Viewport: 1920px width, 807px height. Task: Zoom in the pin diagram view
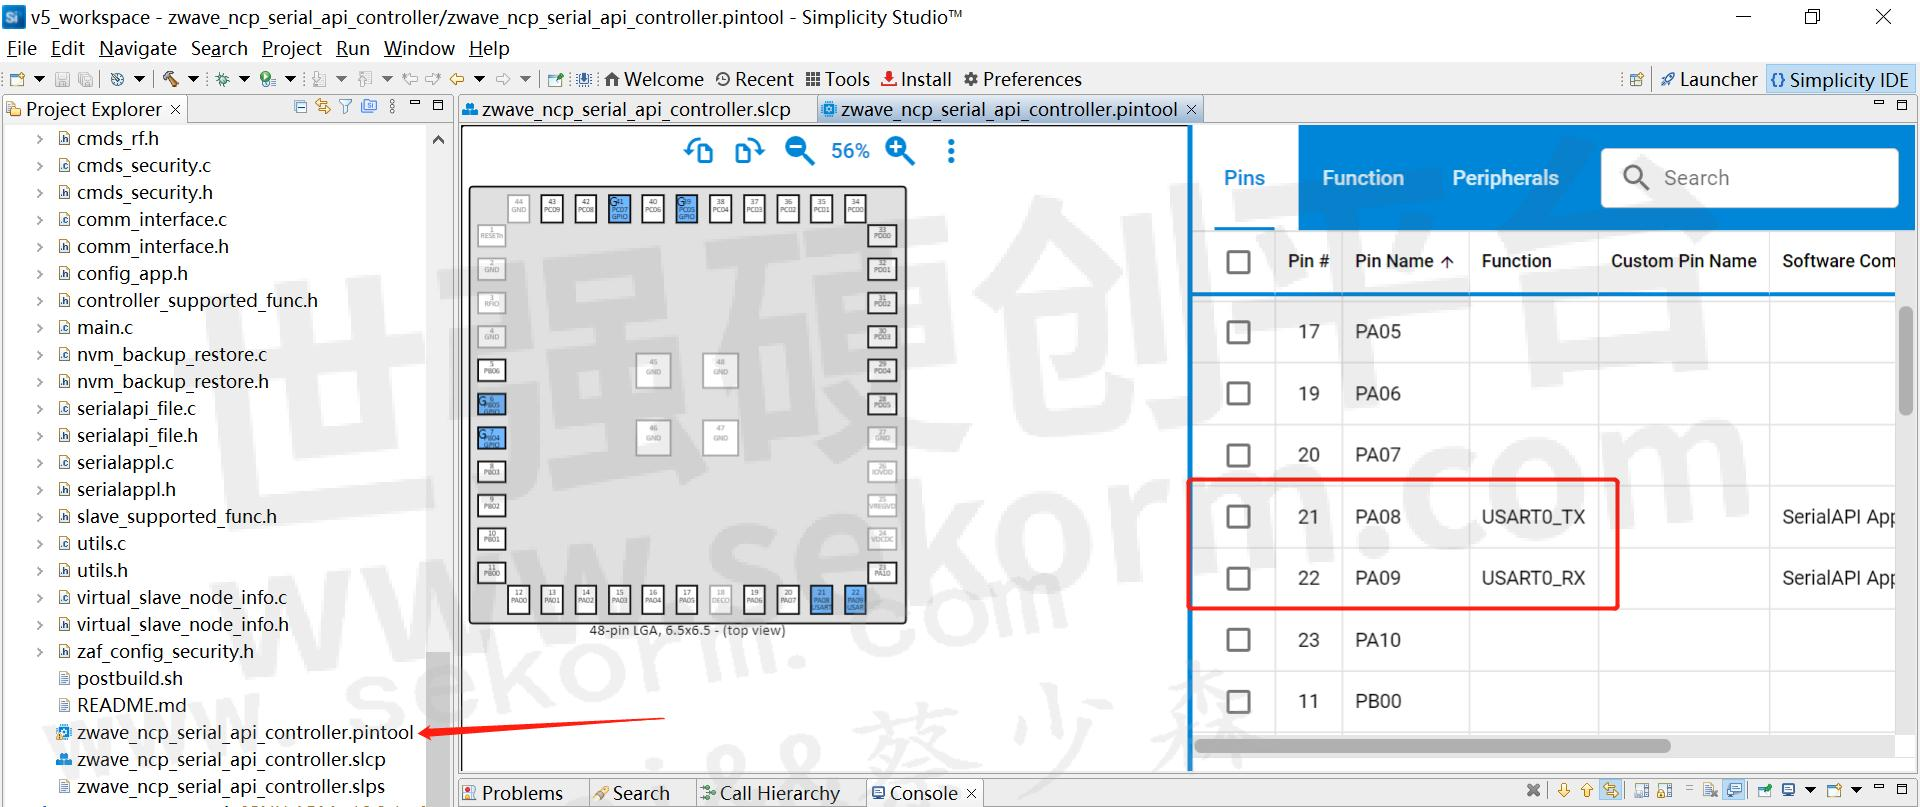[x=900, y=151]
